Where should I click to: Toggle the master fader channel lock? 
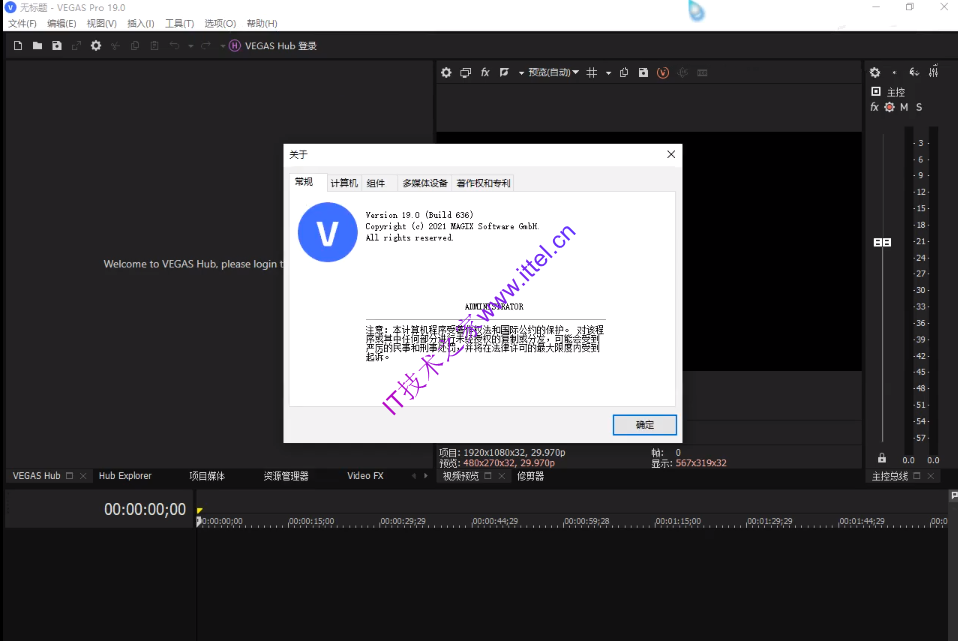[882, 458]
